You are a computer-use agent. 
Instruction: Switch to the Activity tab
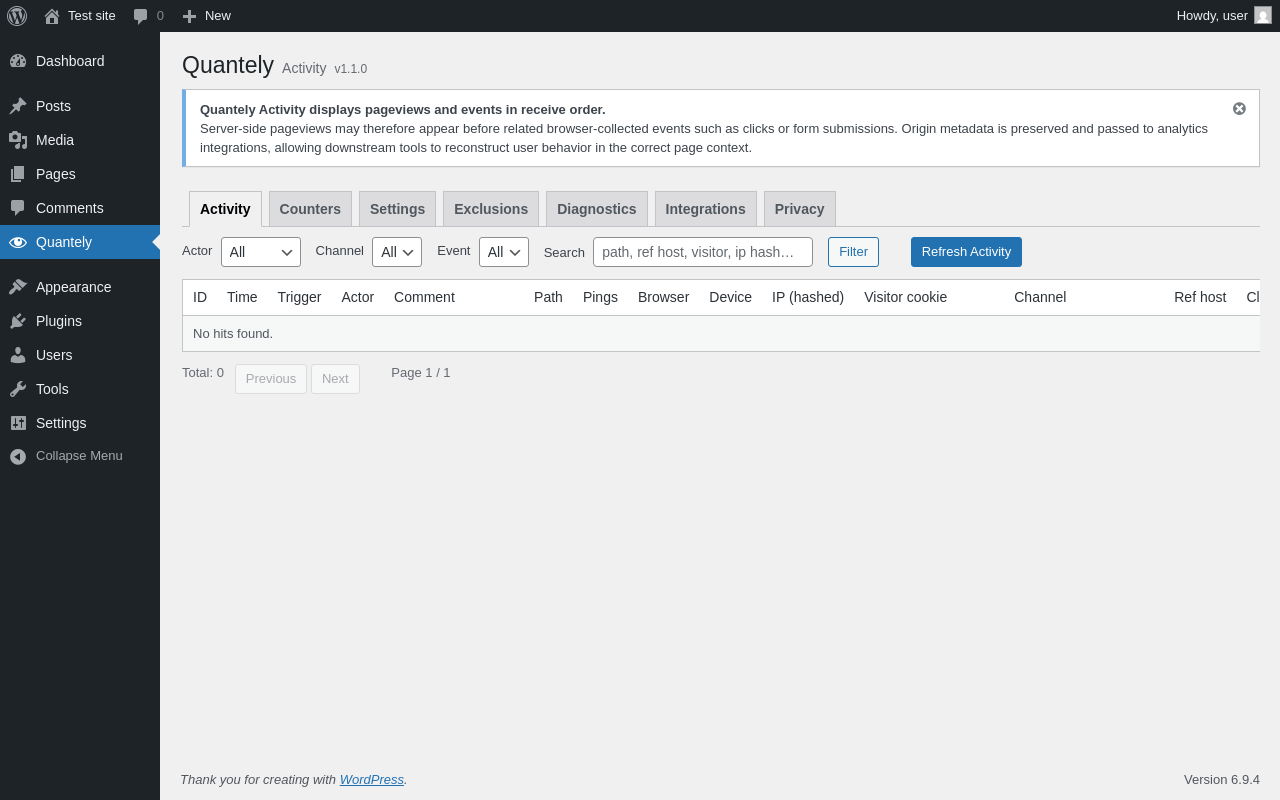pyautogui.click(x=225, y=209)
